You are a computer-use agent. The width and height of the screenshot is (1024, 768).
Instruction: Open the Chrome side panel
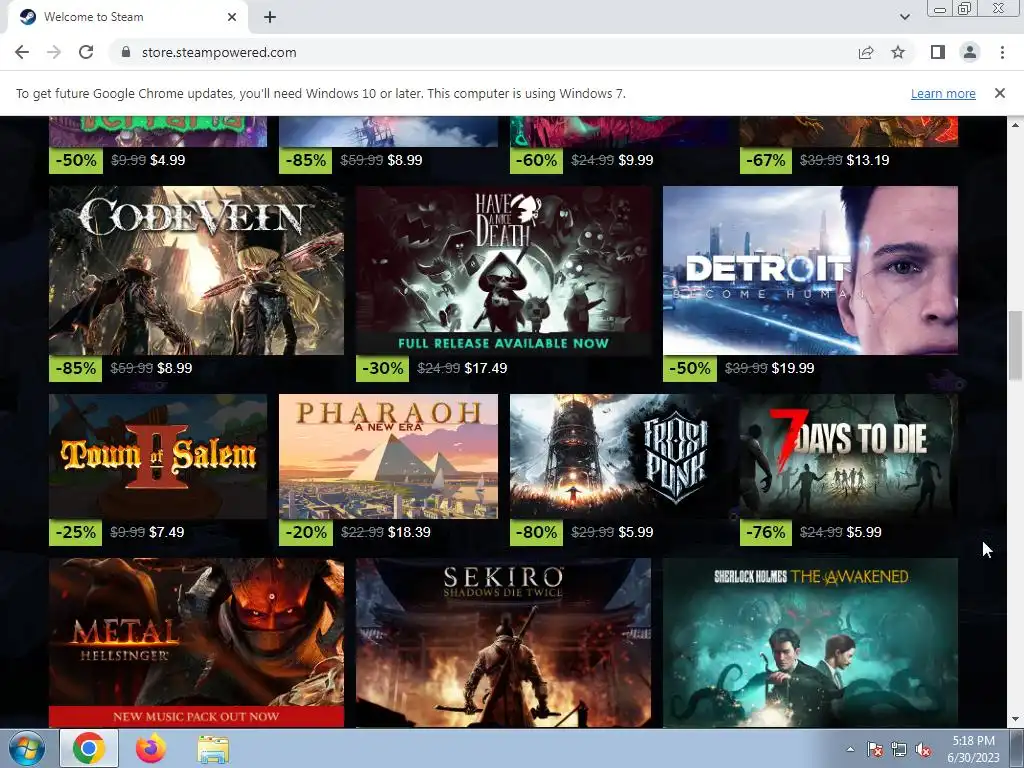click(938, 52)
